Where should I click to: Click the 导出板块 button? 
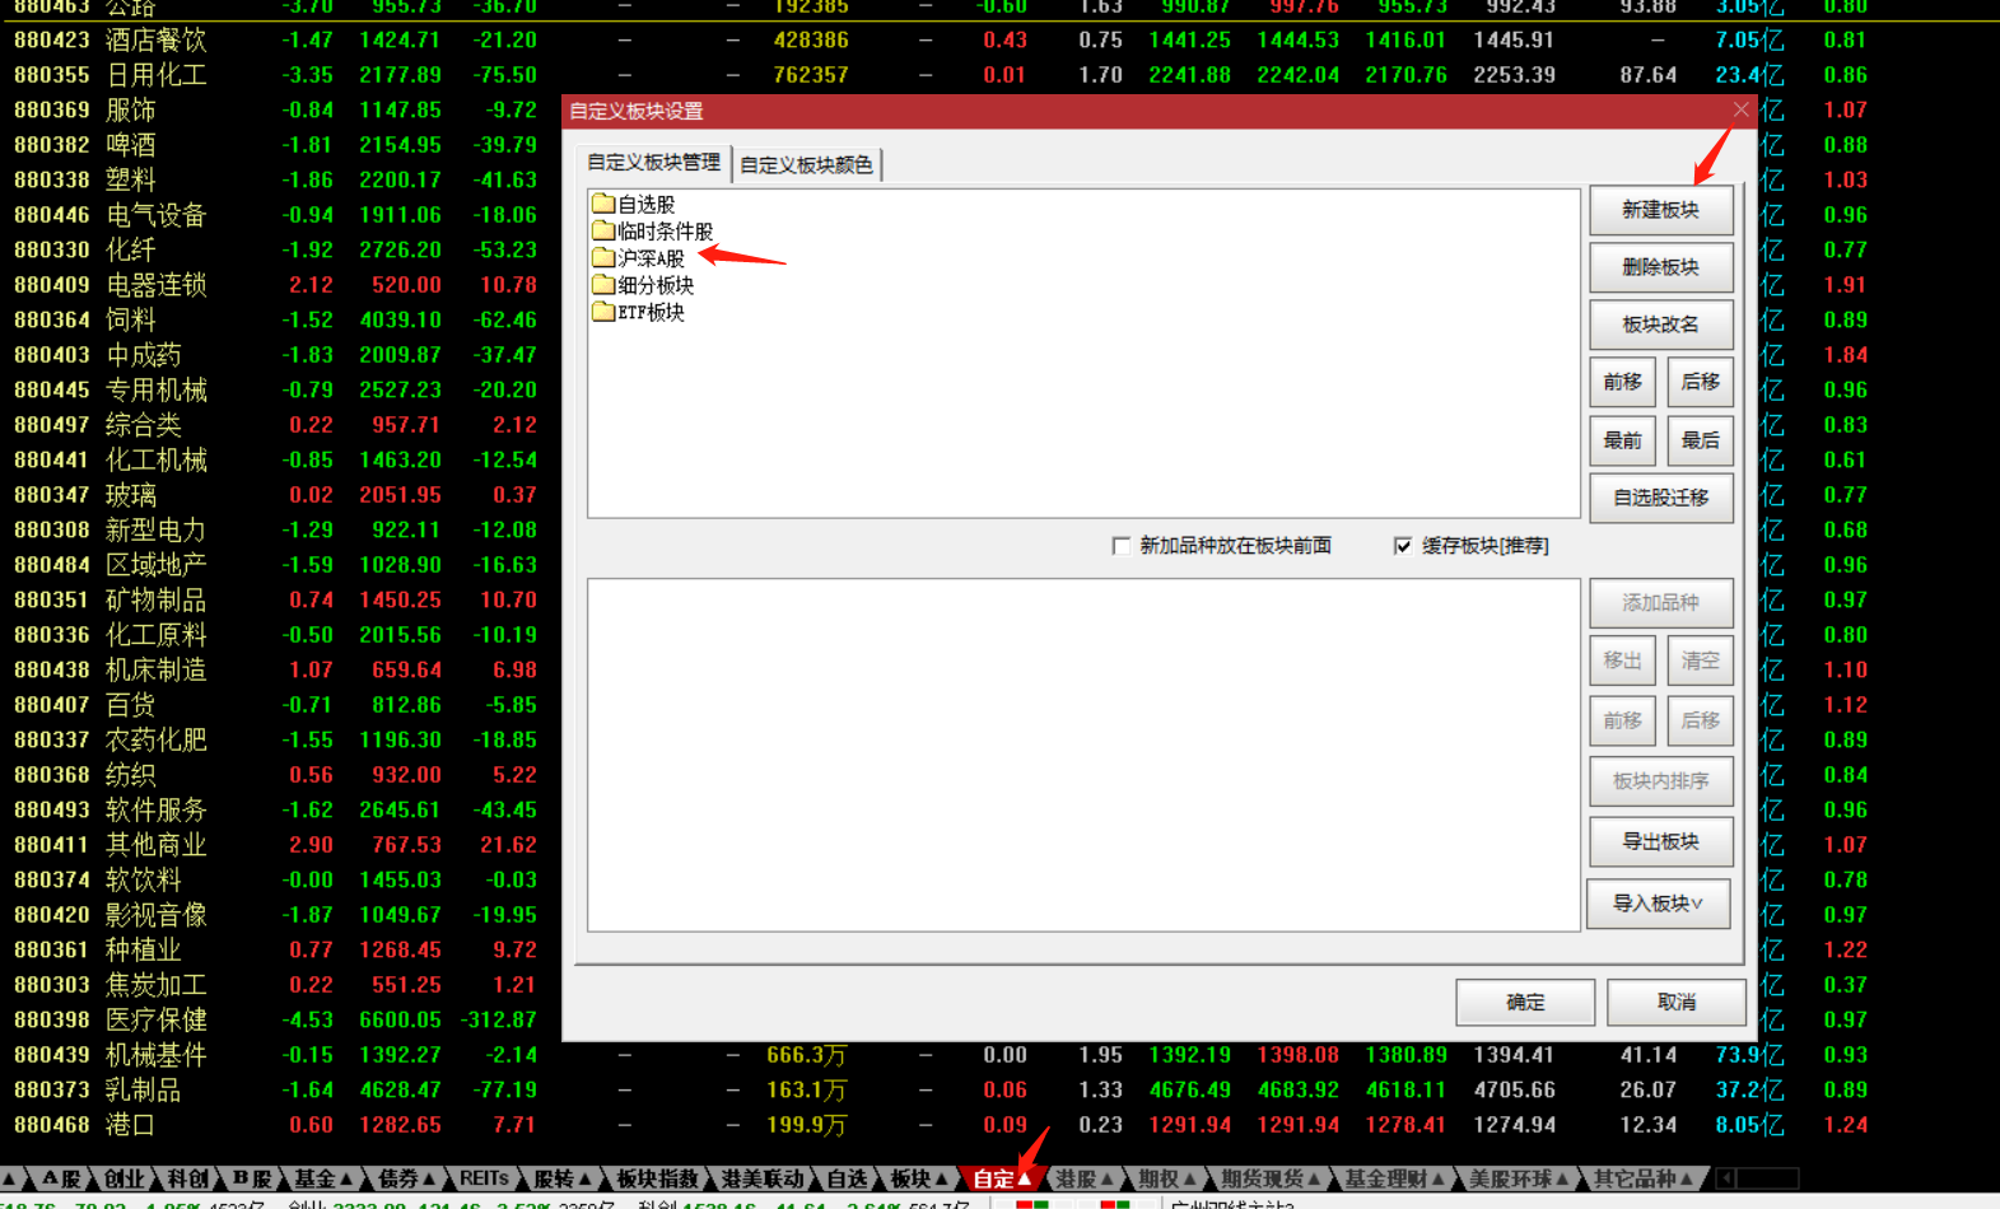(1661, 841)
